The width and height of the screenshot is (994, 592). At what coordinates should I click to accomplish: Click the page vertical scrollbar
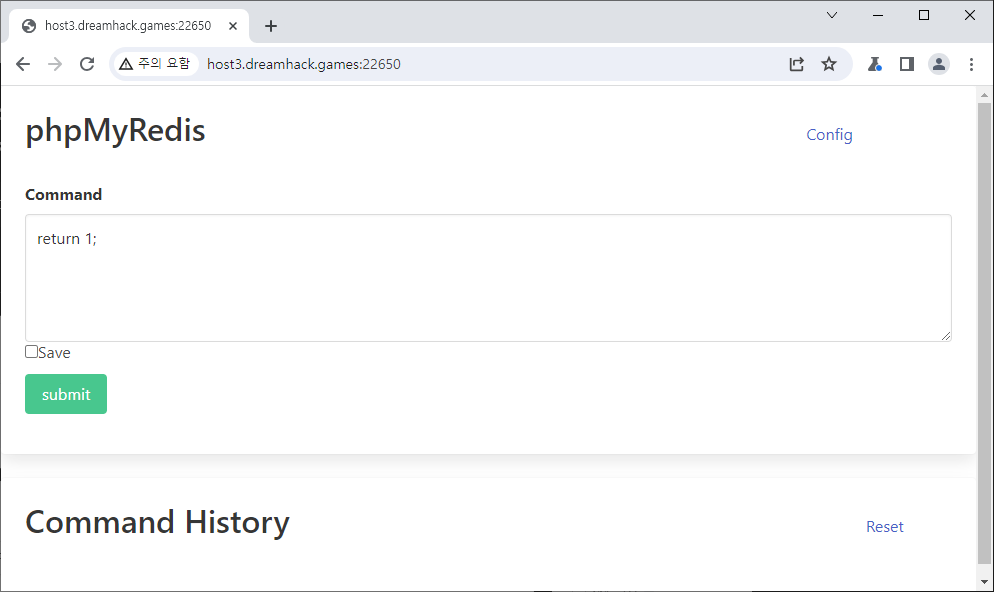tap(984, 330)
